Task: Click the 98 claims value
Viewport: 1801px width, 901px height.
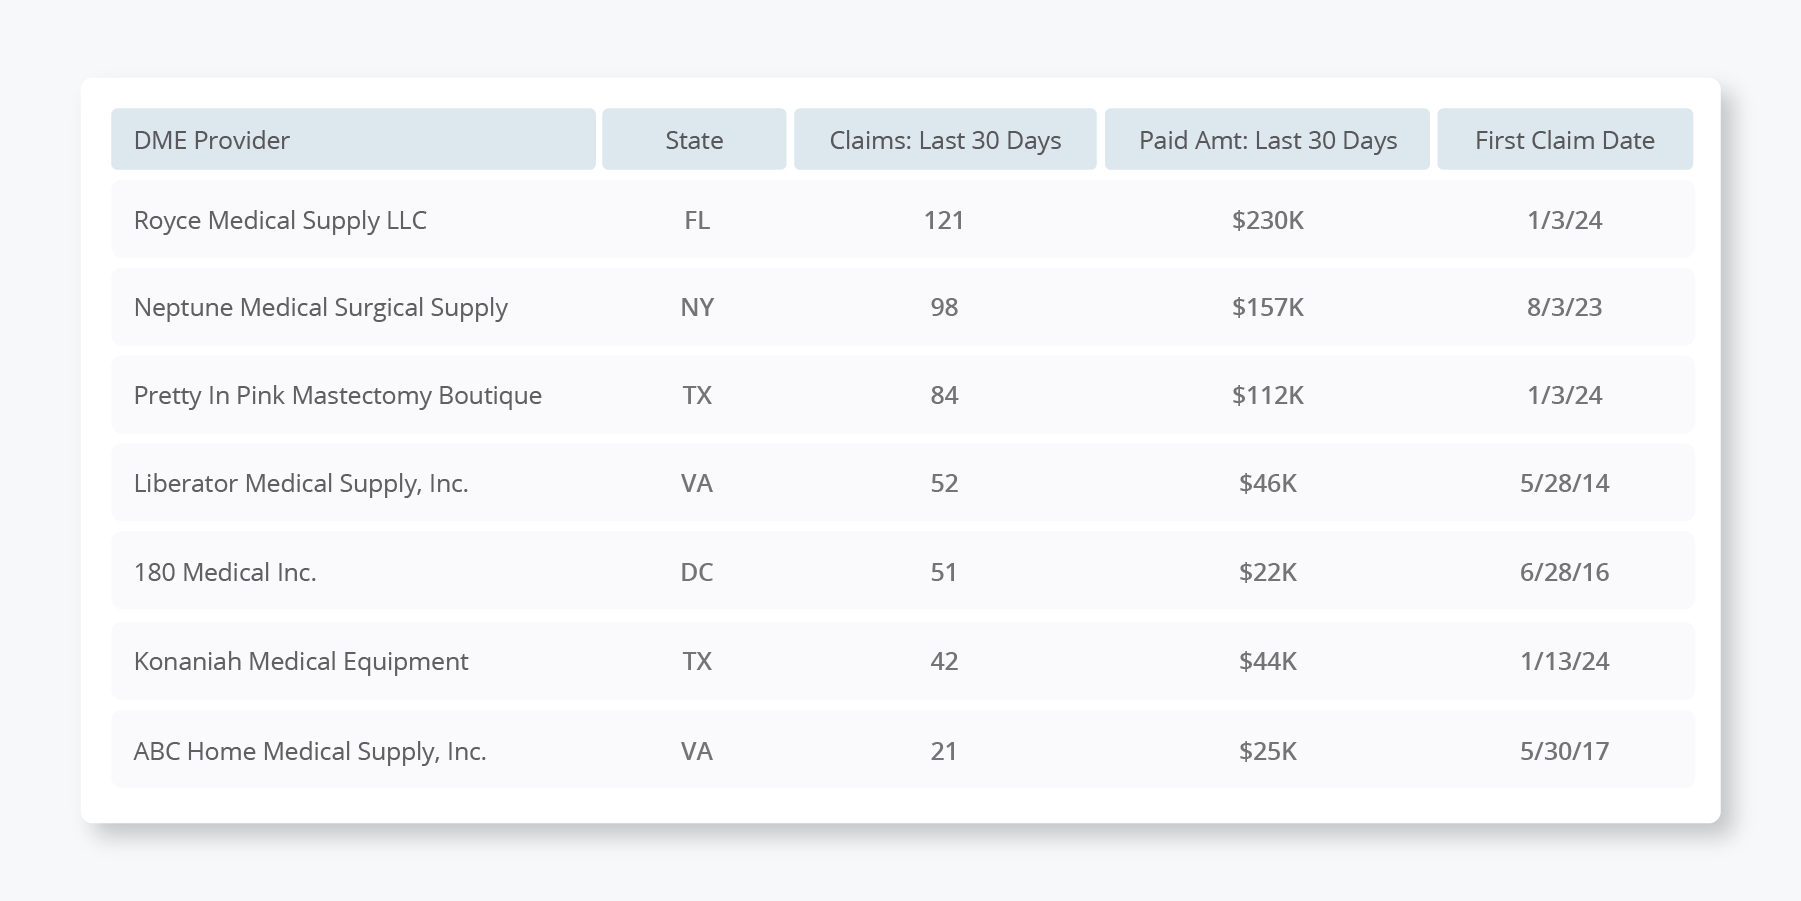Action: (x=944, y=307)
